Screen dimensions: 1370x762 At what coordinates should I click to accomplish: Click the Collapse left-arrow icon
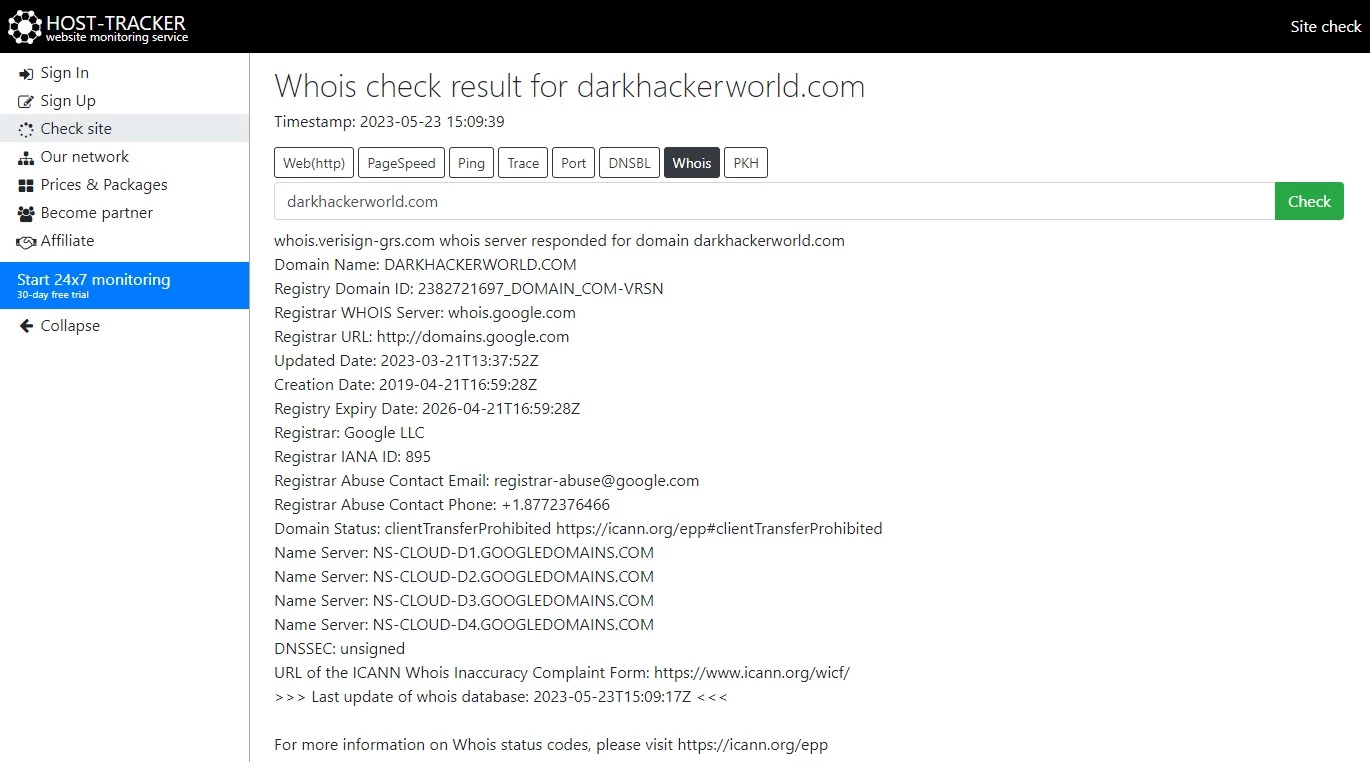[x=26, y=326]
